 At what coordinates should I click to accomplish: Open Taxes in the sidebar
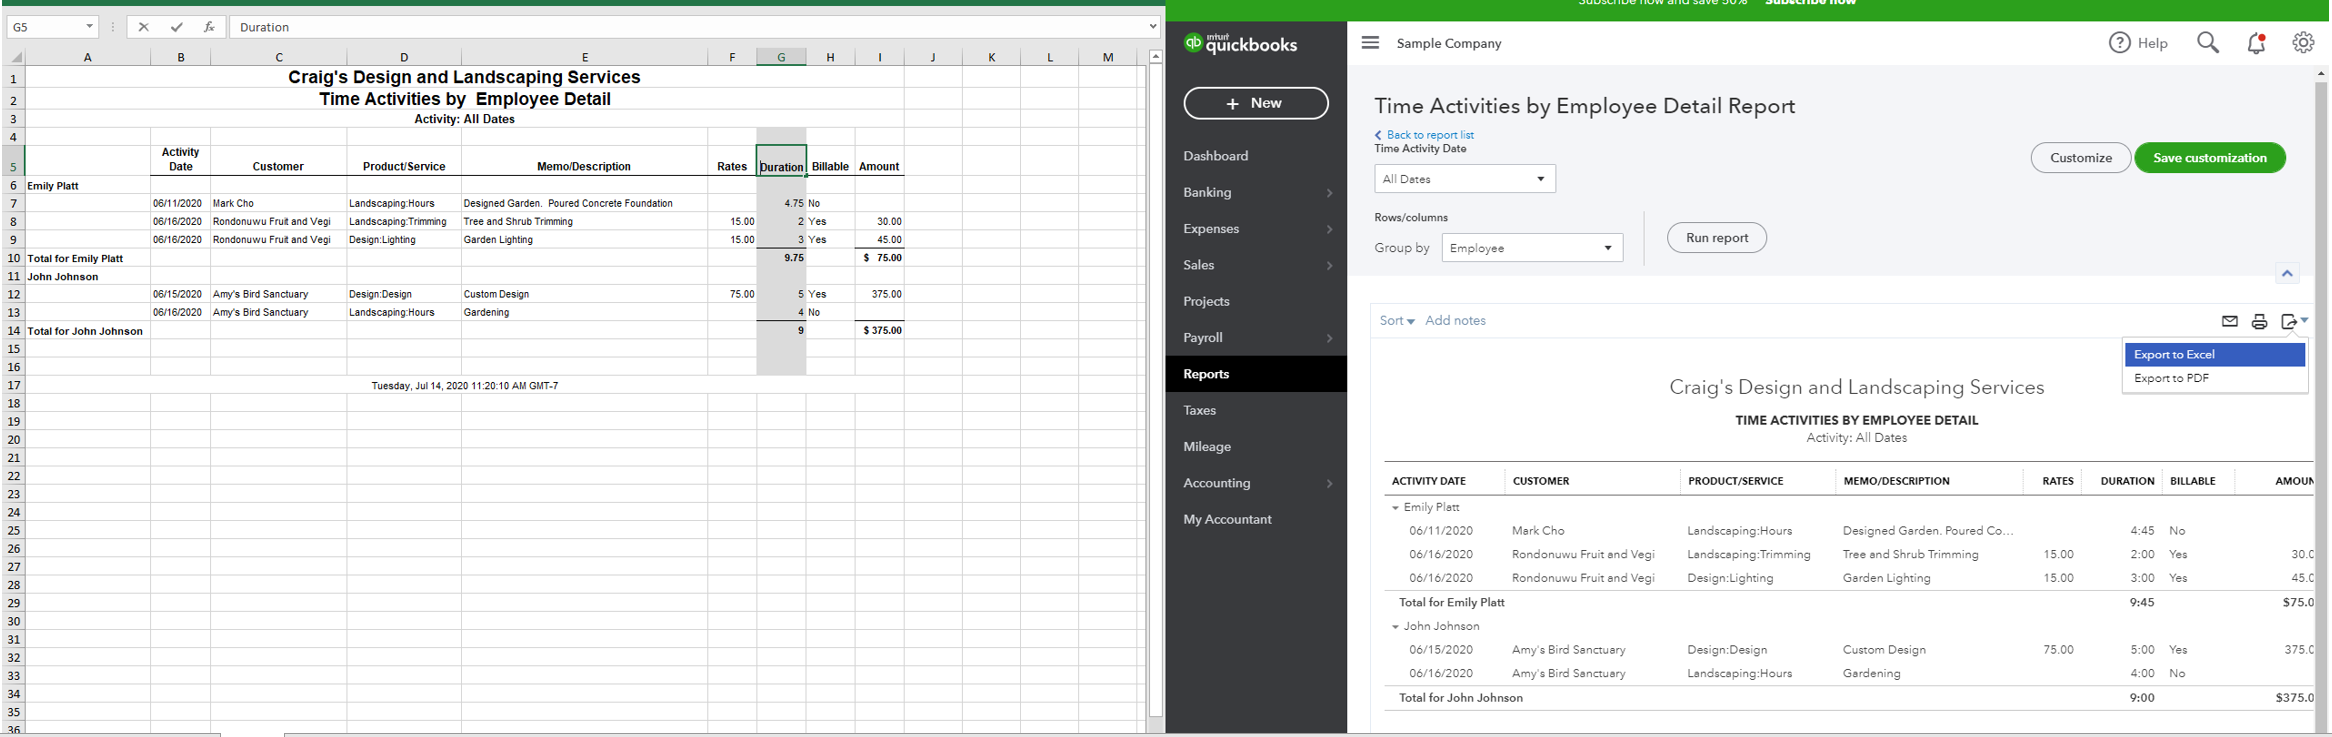pos(1199,410)
